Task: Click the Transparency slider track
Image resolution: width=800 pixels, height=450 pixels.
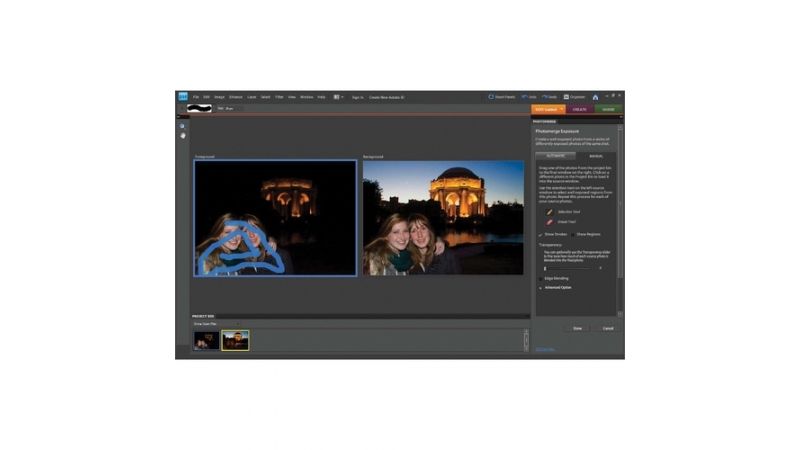Action: (x=572, y=268)
